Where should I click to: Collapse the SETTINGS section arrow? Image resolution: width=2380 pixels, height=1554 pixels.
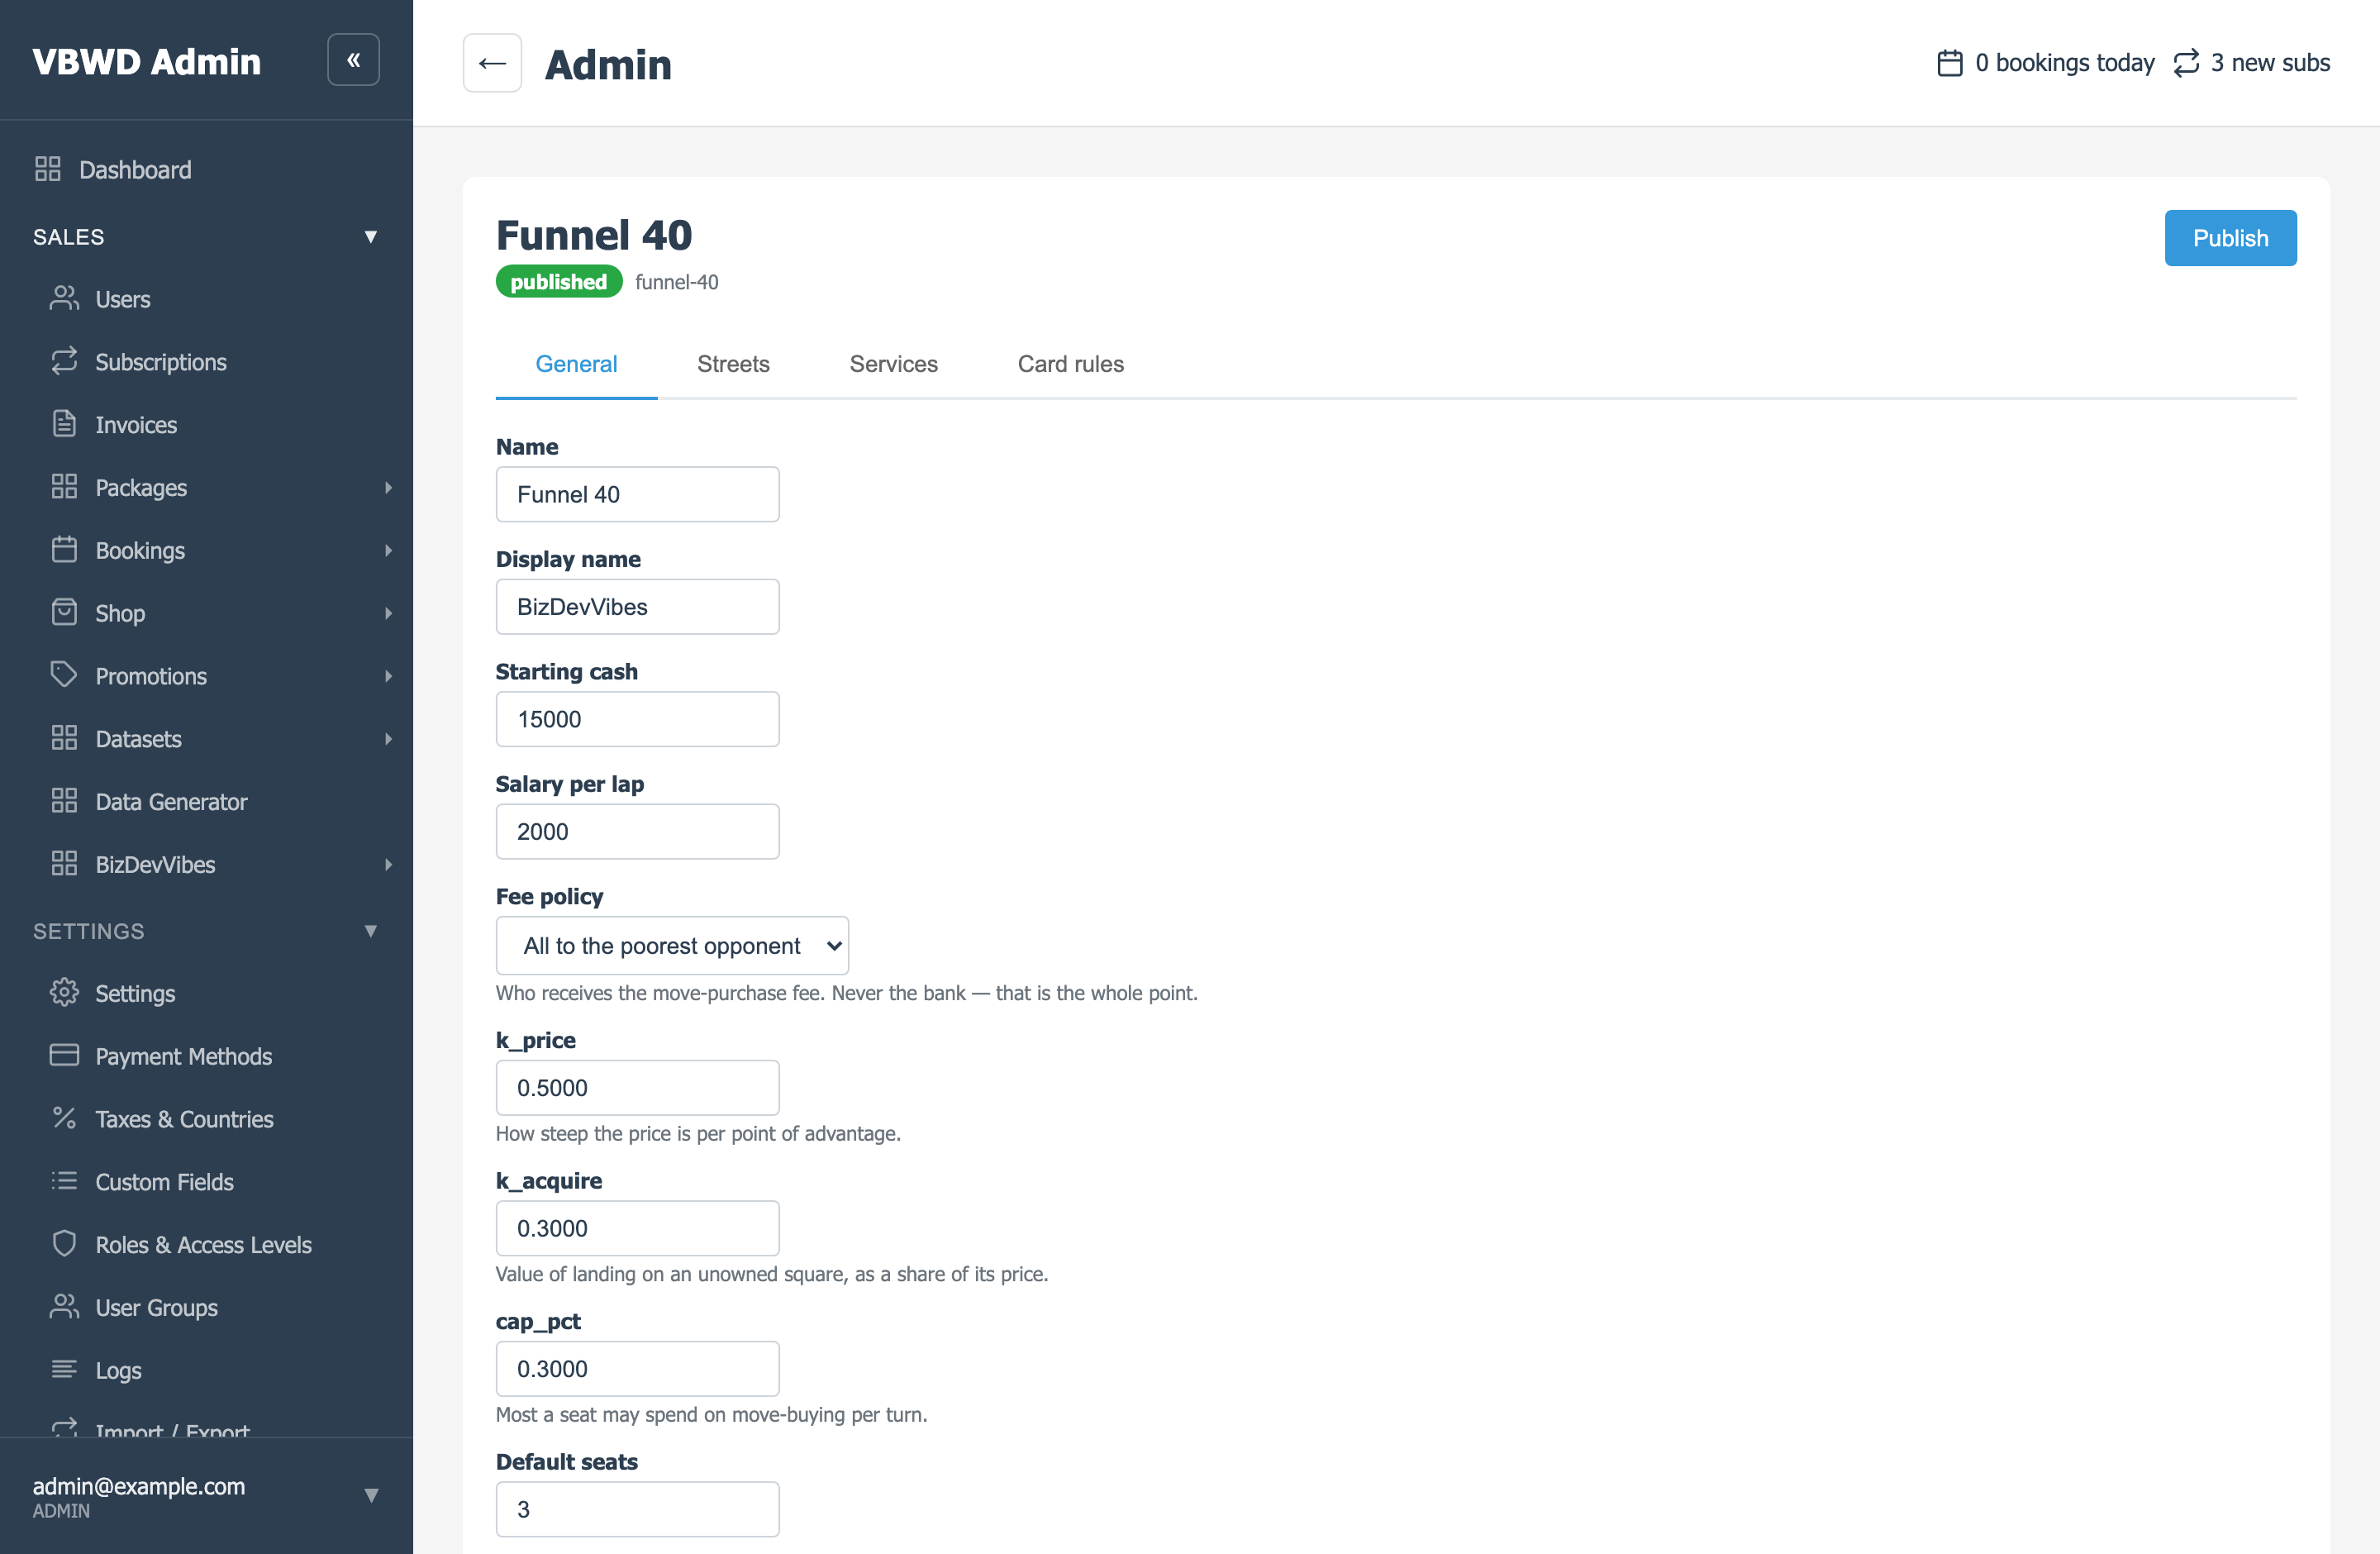(x=371, y=931)
